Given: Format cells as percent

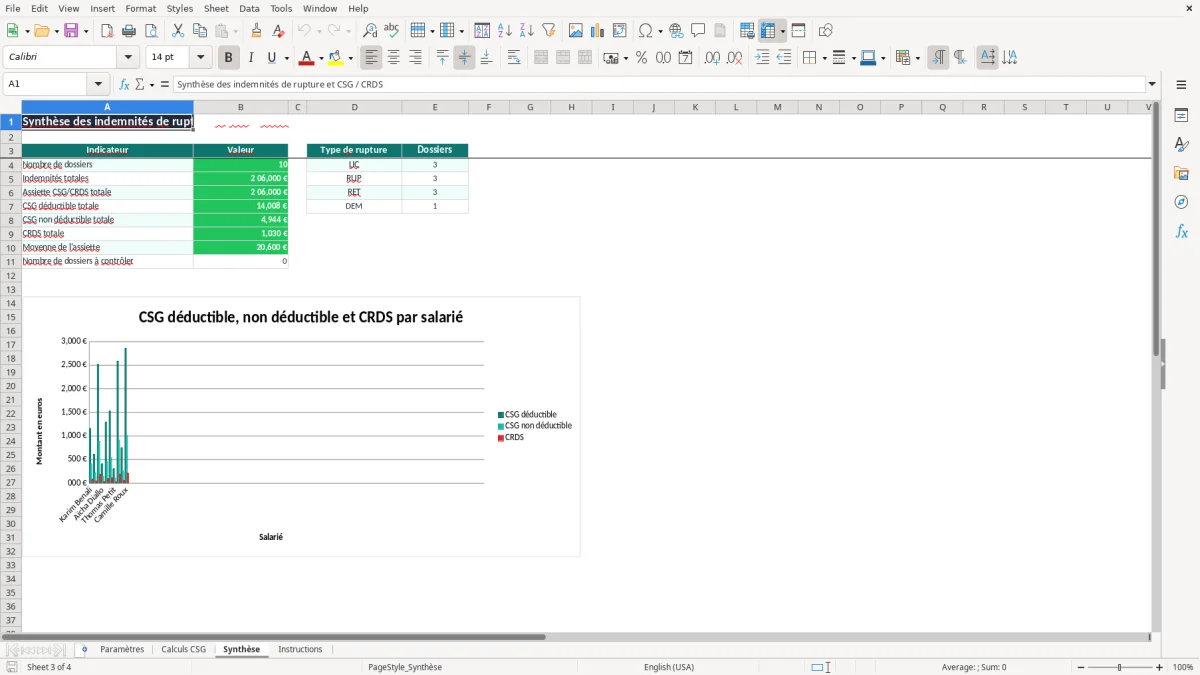Looking at the screenshot, I should click(x=641, y=58).
